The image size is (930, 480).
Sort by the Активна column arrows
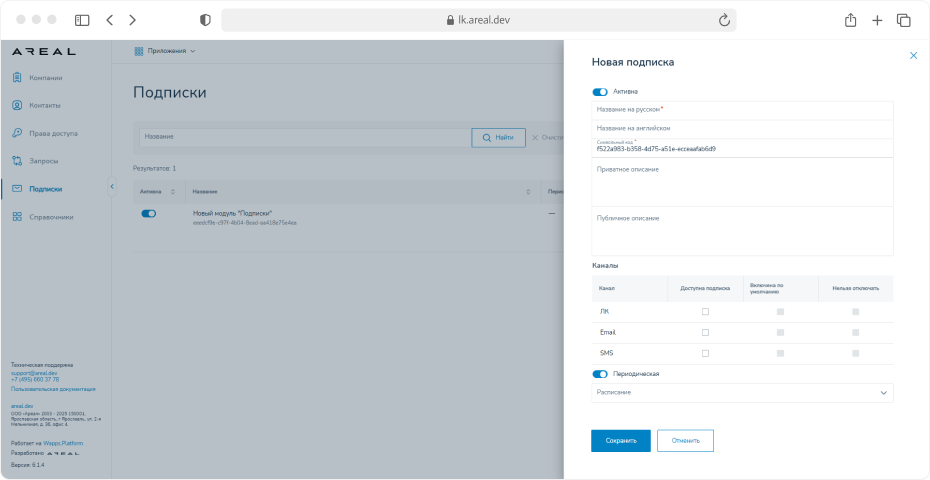[173, 192]
